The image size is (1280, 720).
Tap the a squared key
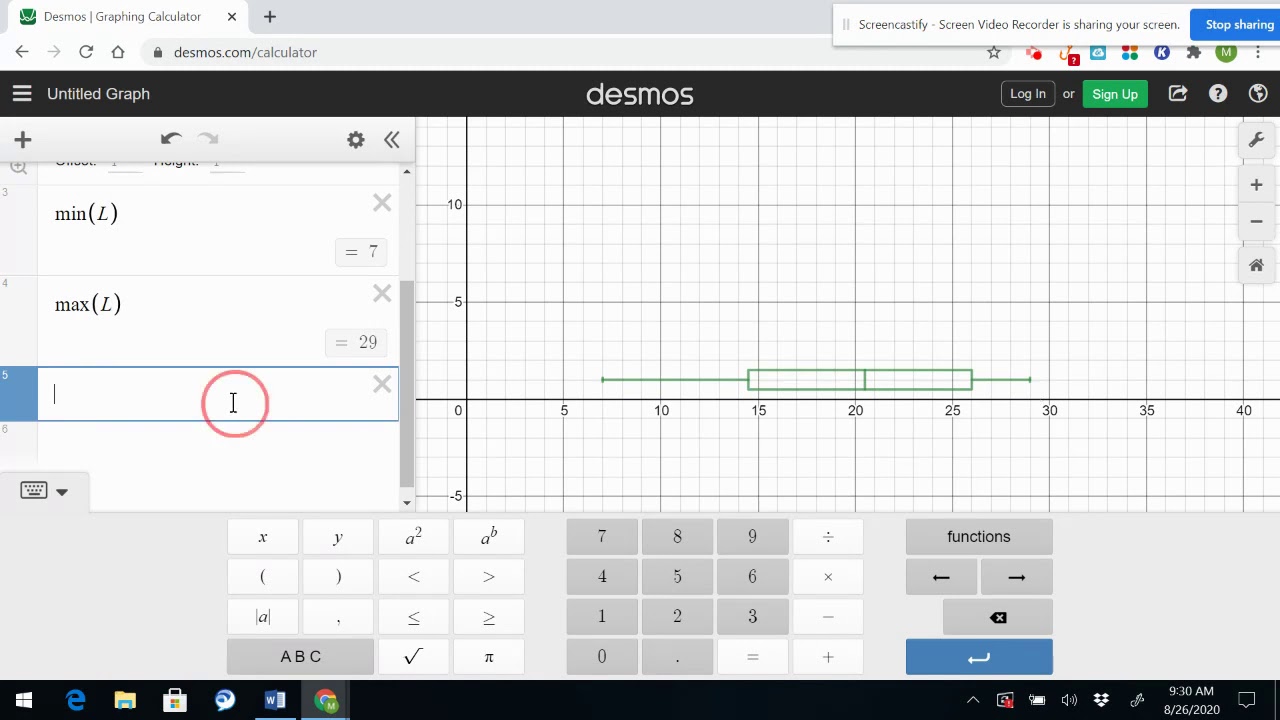[x=413, y=537]
